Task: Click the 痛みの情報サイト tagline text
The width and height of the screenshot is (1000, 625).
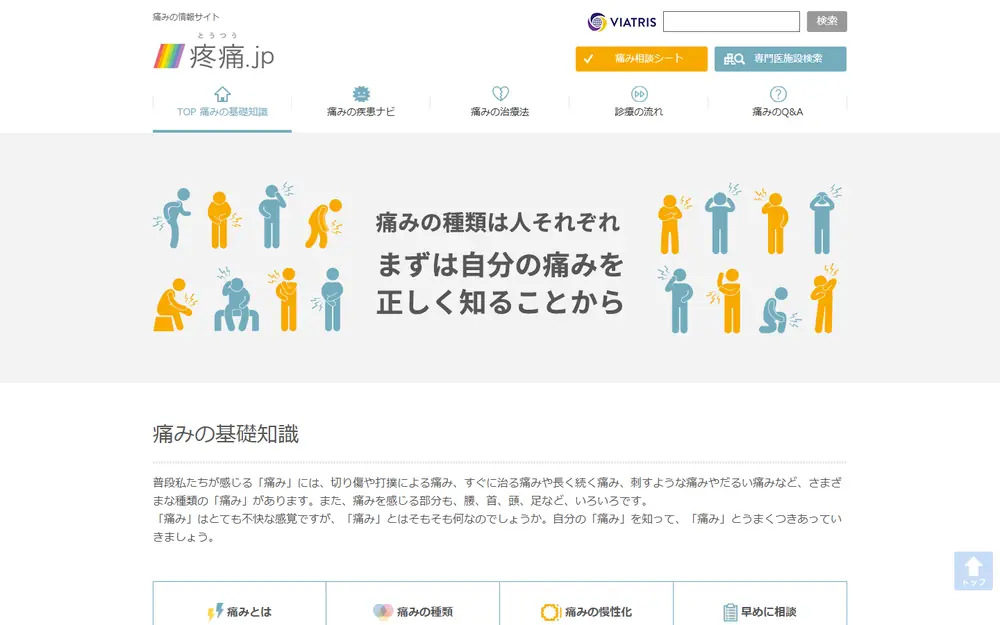Action: (x=186, y=17)
